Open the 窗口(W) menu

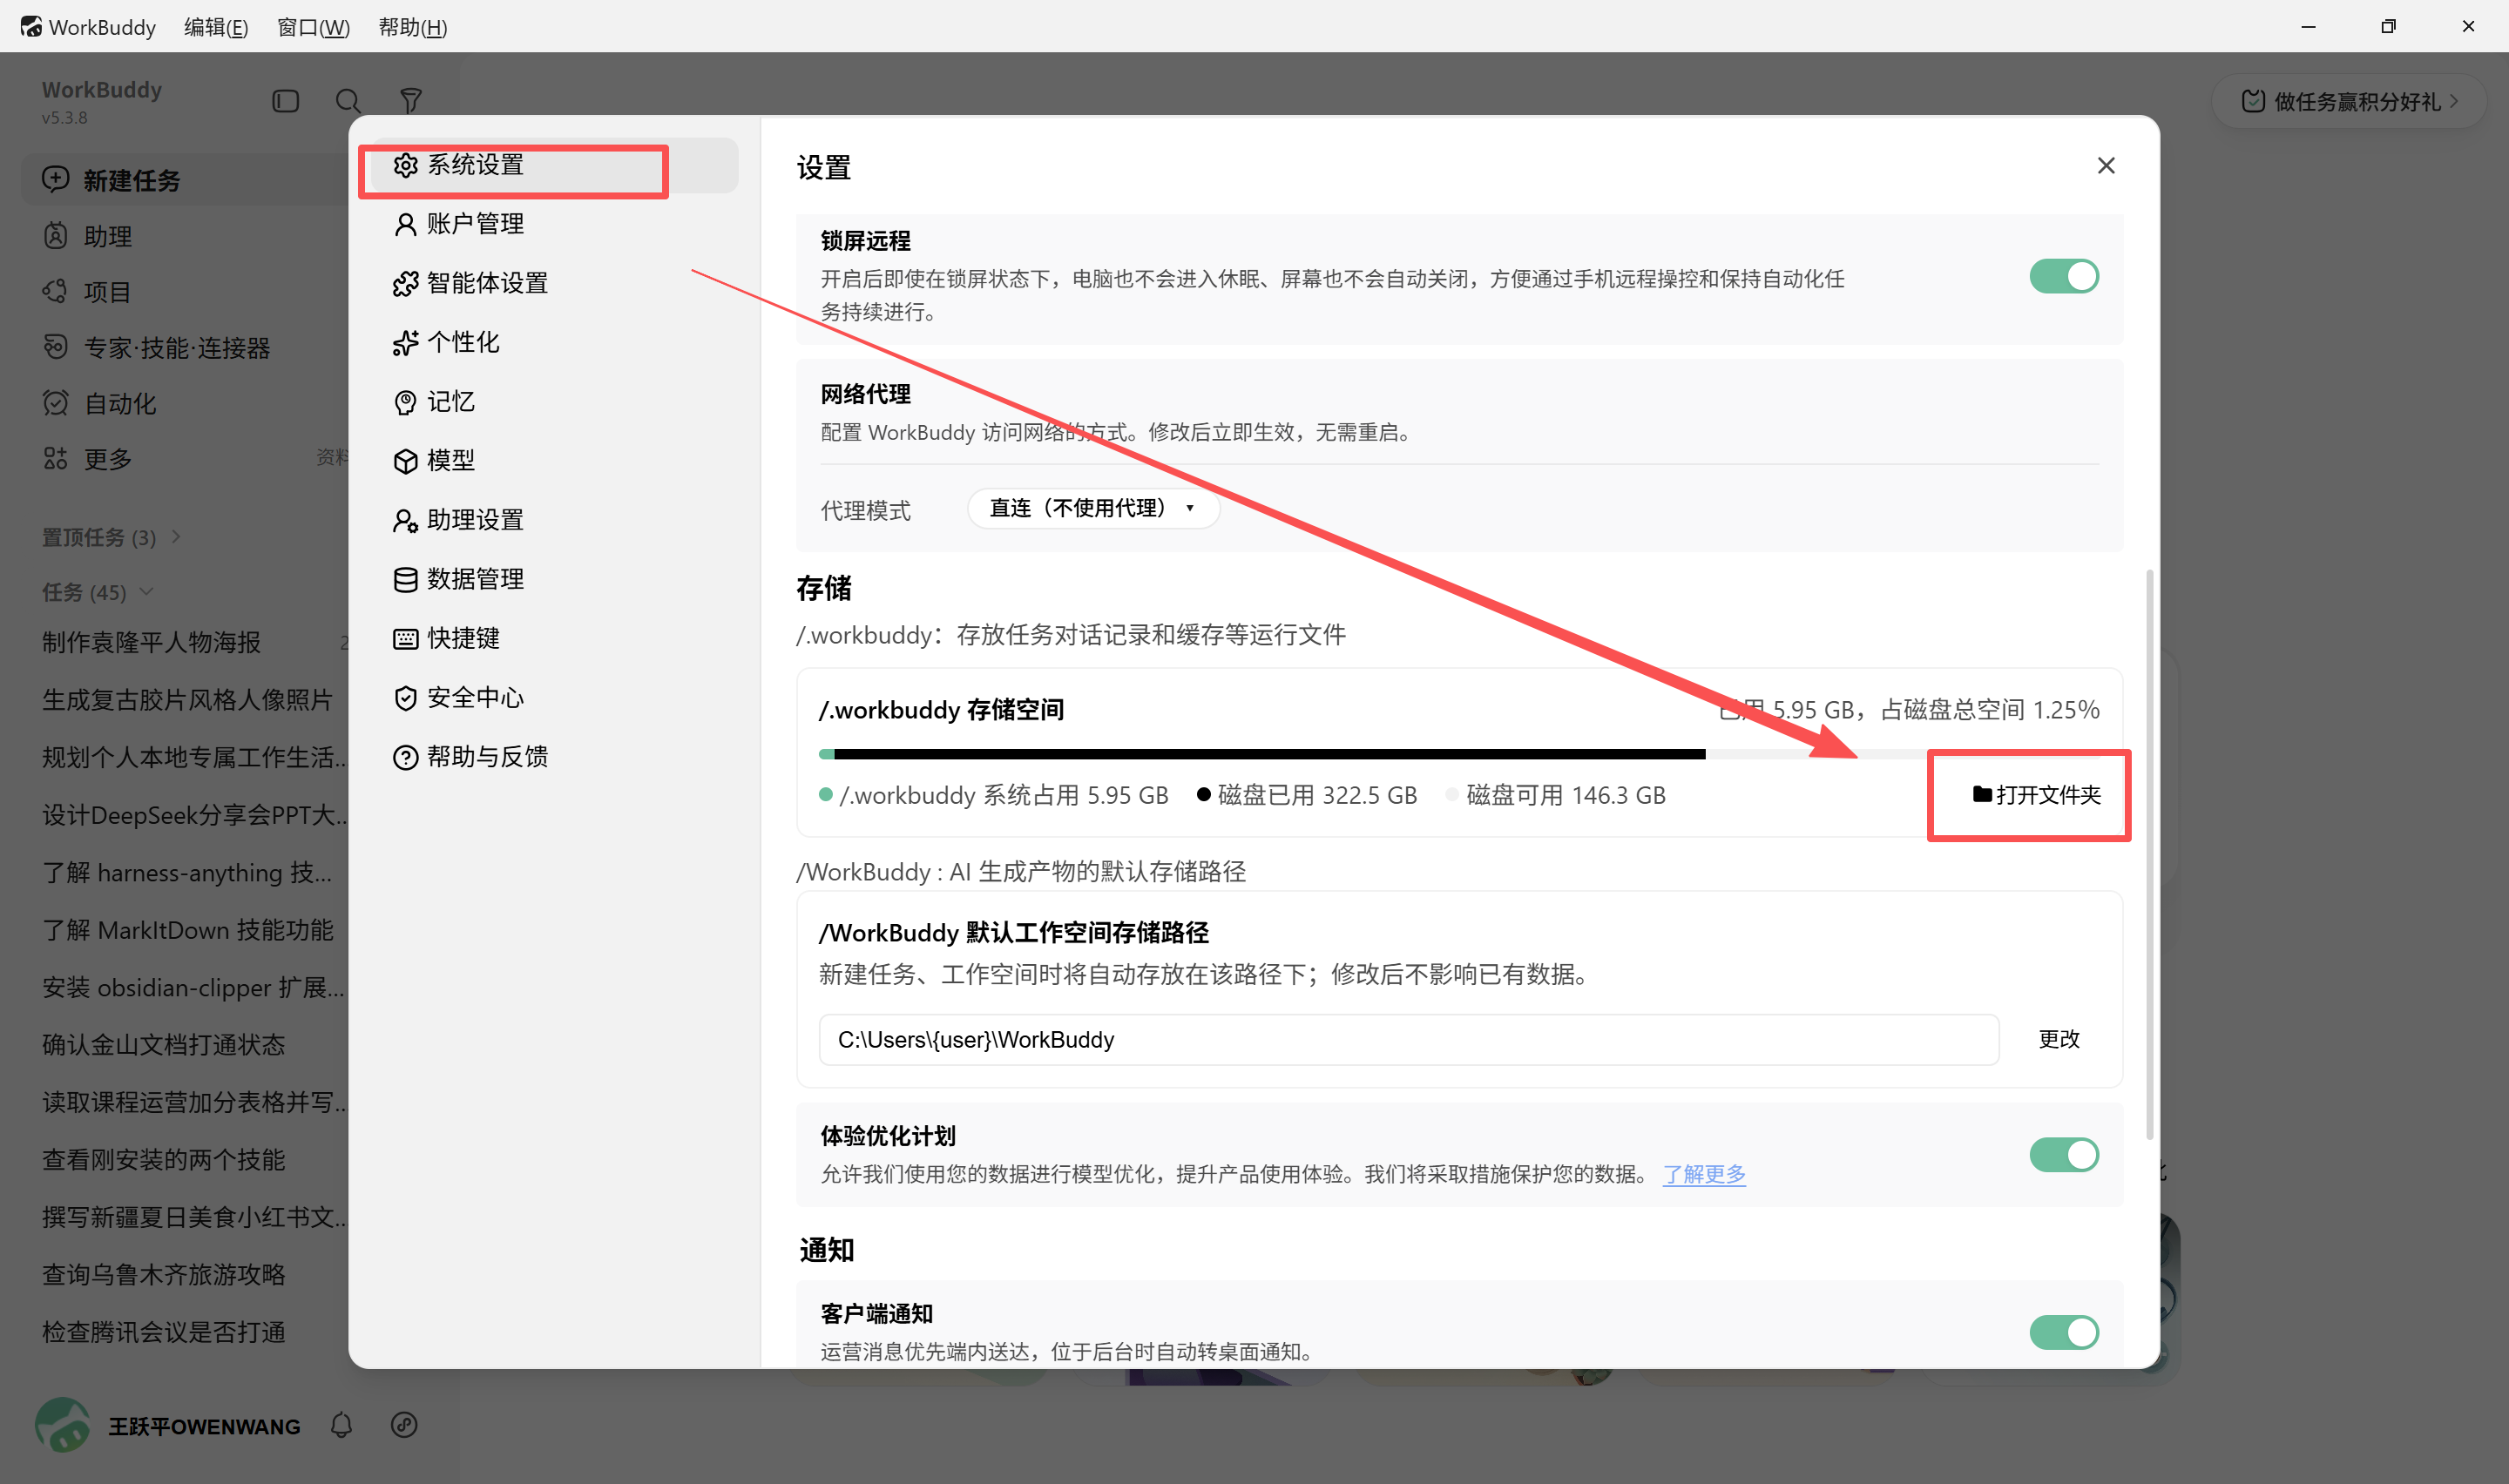coord(313,27)
